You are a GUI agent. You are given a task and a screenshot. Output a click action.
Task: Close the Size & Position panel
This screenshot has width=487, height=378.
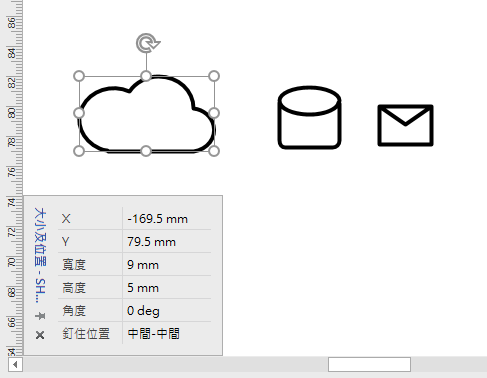tap(40, 335)
